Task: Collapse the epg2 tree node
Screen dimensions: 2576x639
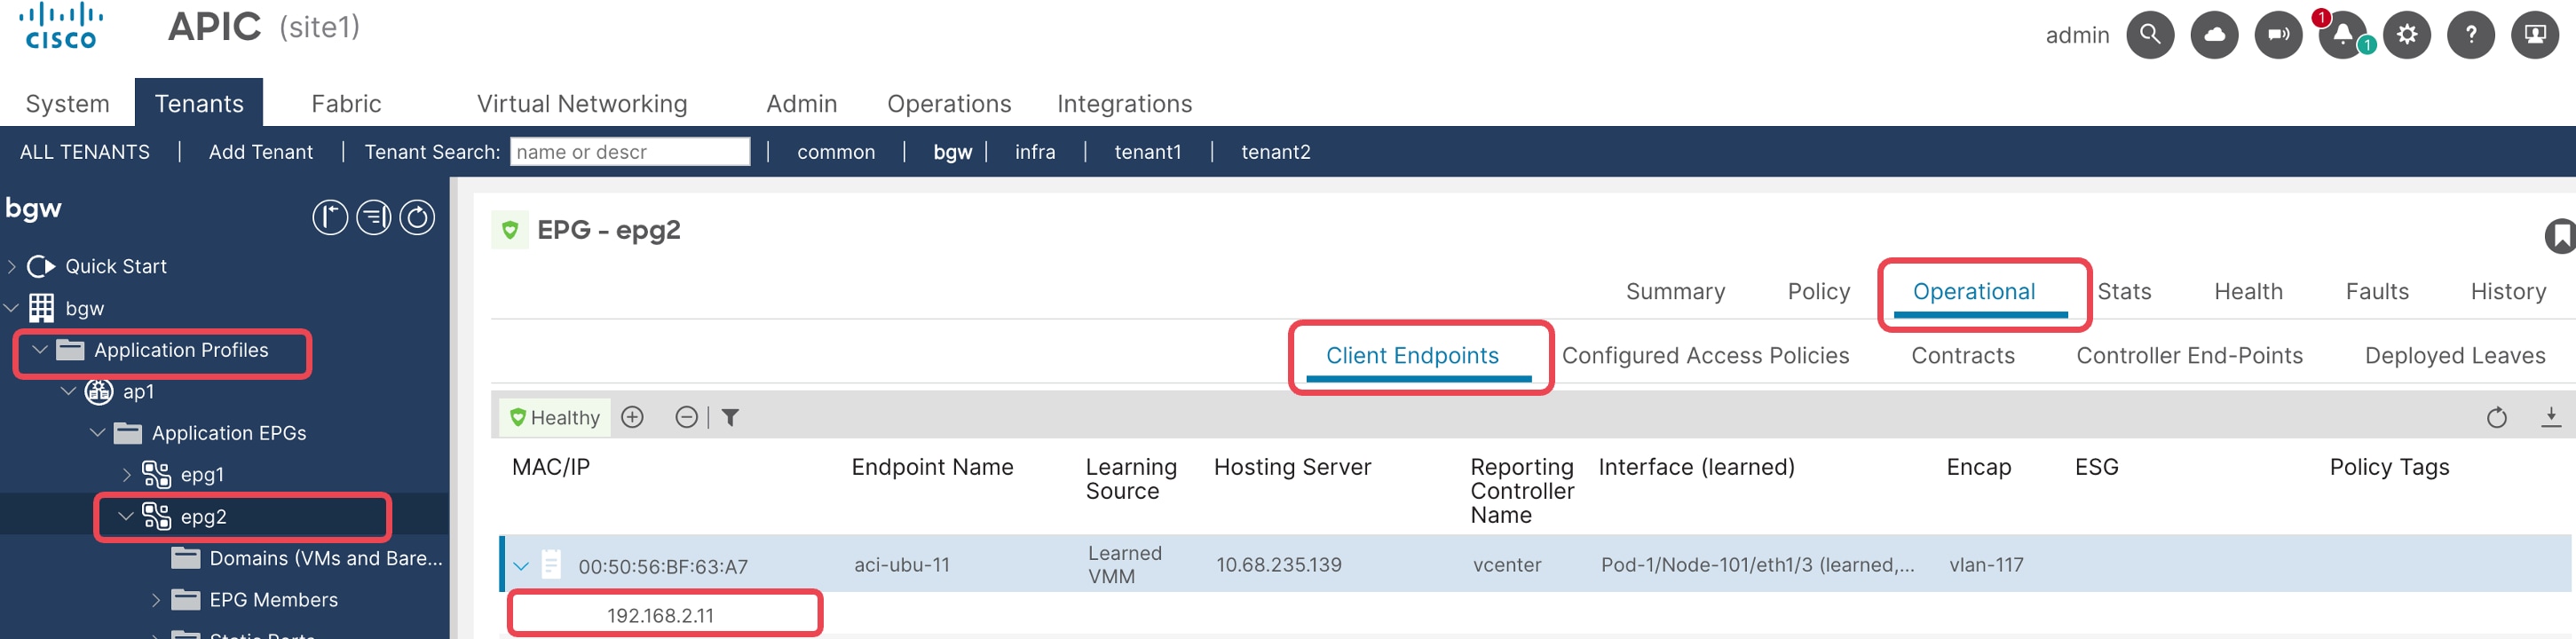Action: point(126,516)
